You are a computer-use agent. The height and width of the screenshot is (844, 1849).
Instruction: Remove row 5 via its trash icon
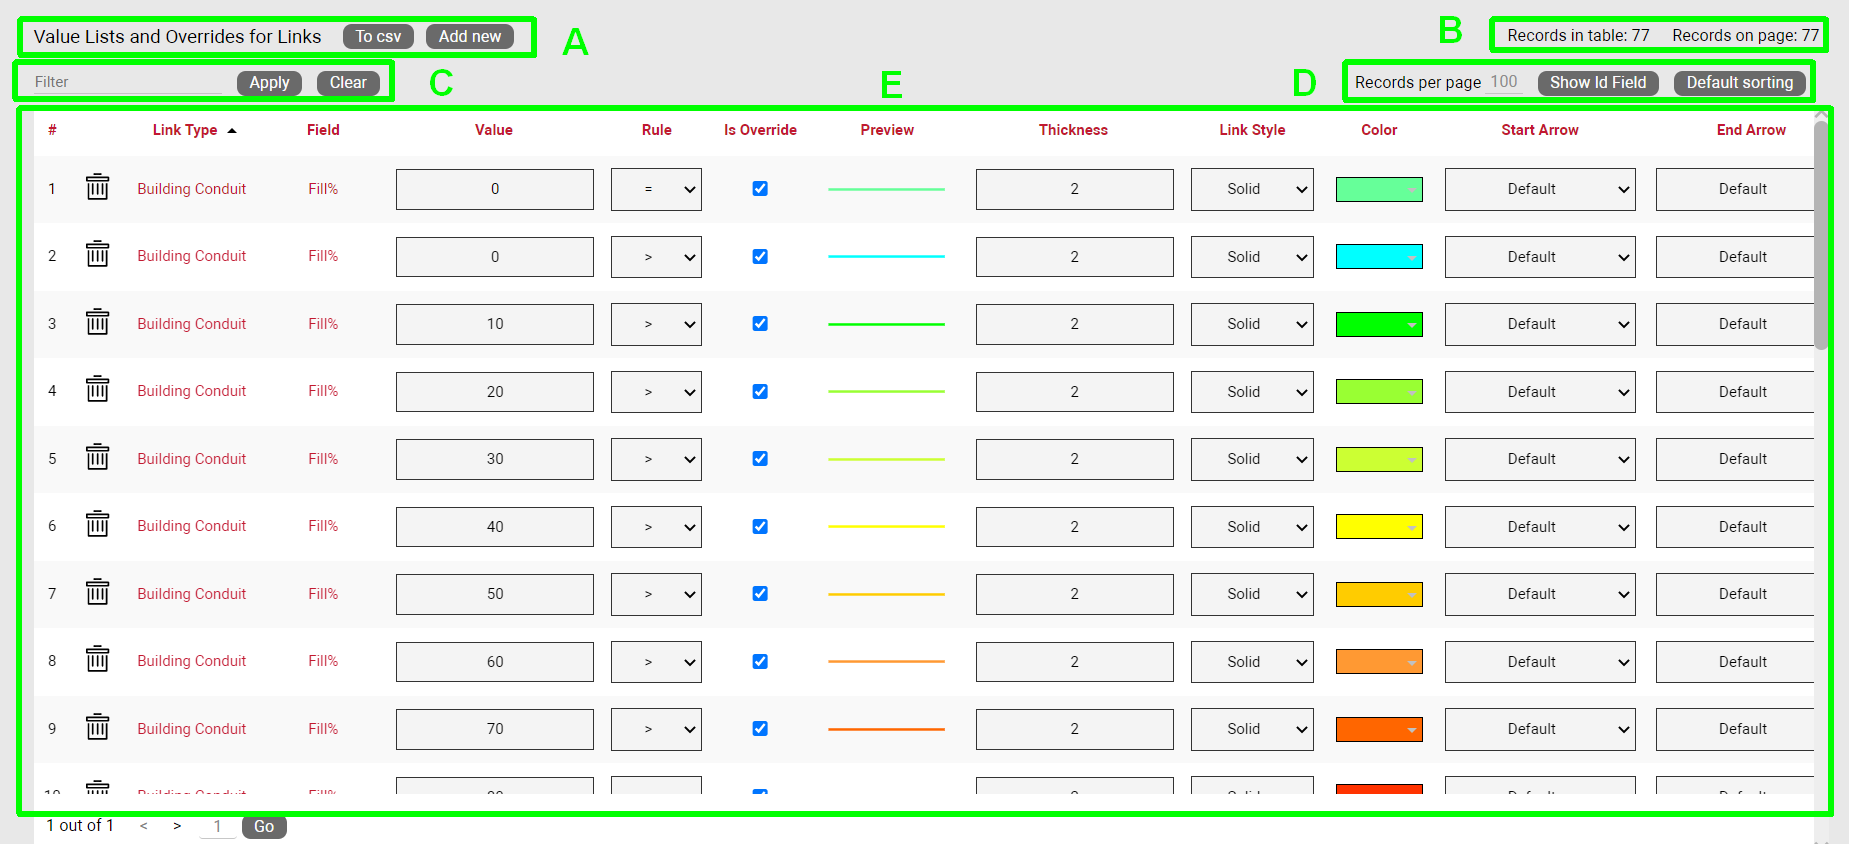[x=97, y=458]
